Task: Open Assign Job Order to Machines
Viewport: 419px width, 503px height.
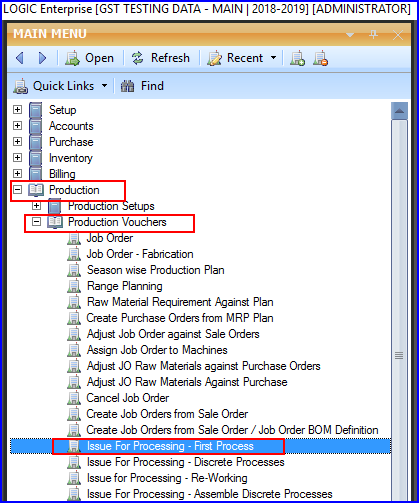Action: [x=157, y=350]
